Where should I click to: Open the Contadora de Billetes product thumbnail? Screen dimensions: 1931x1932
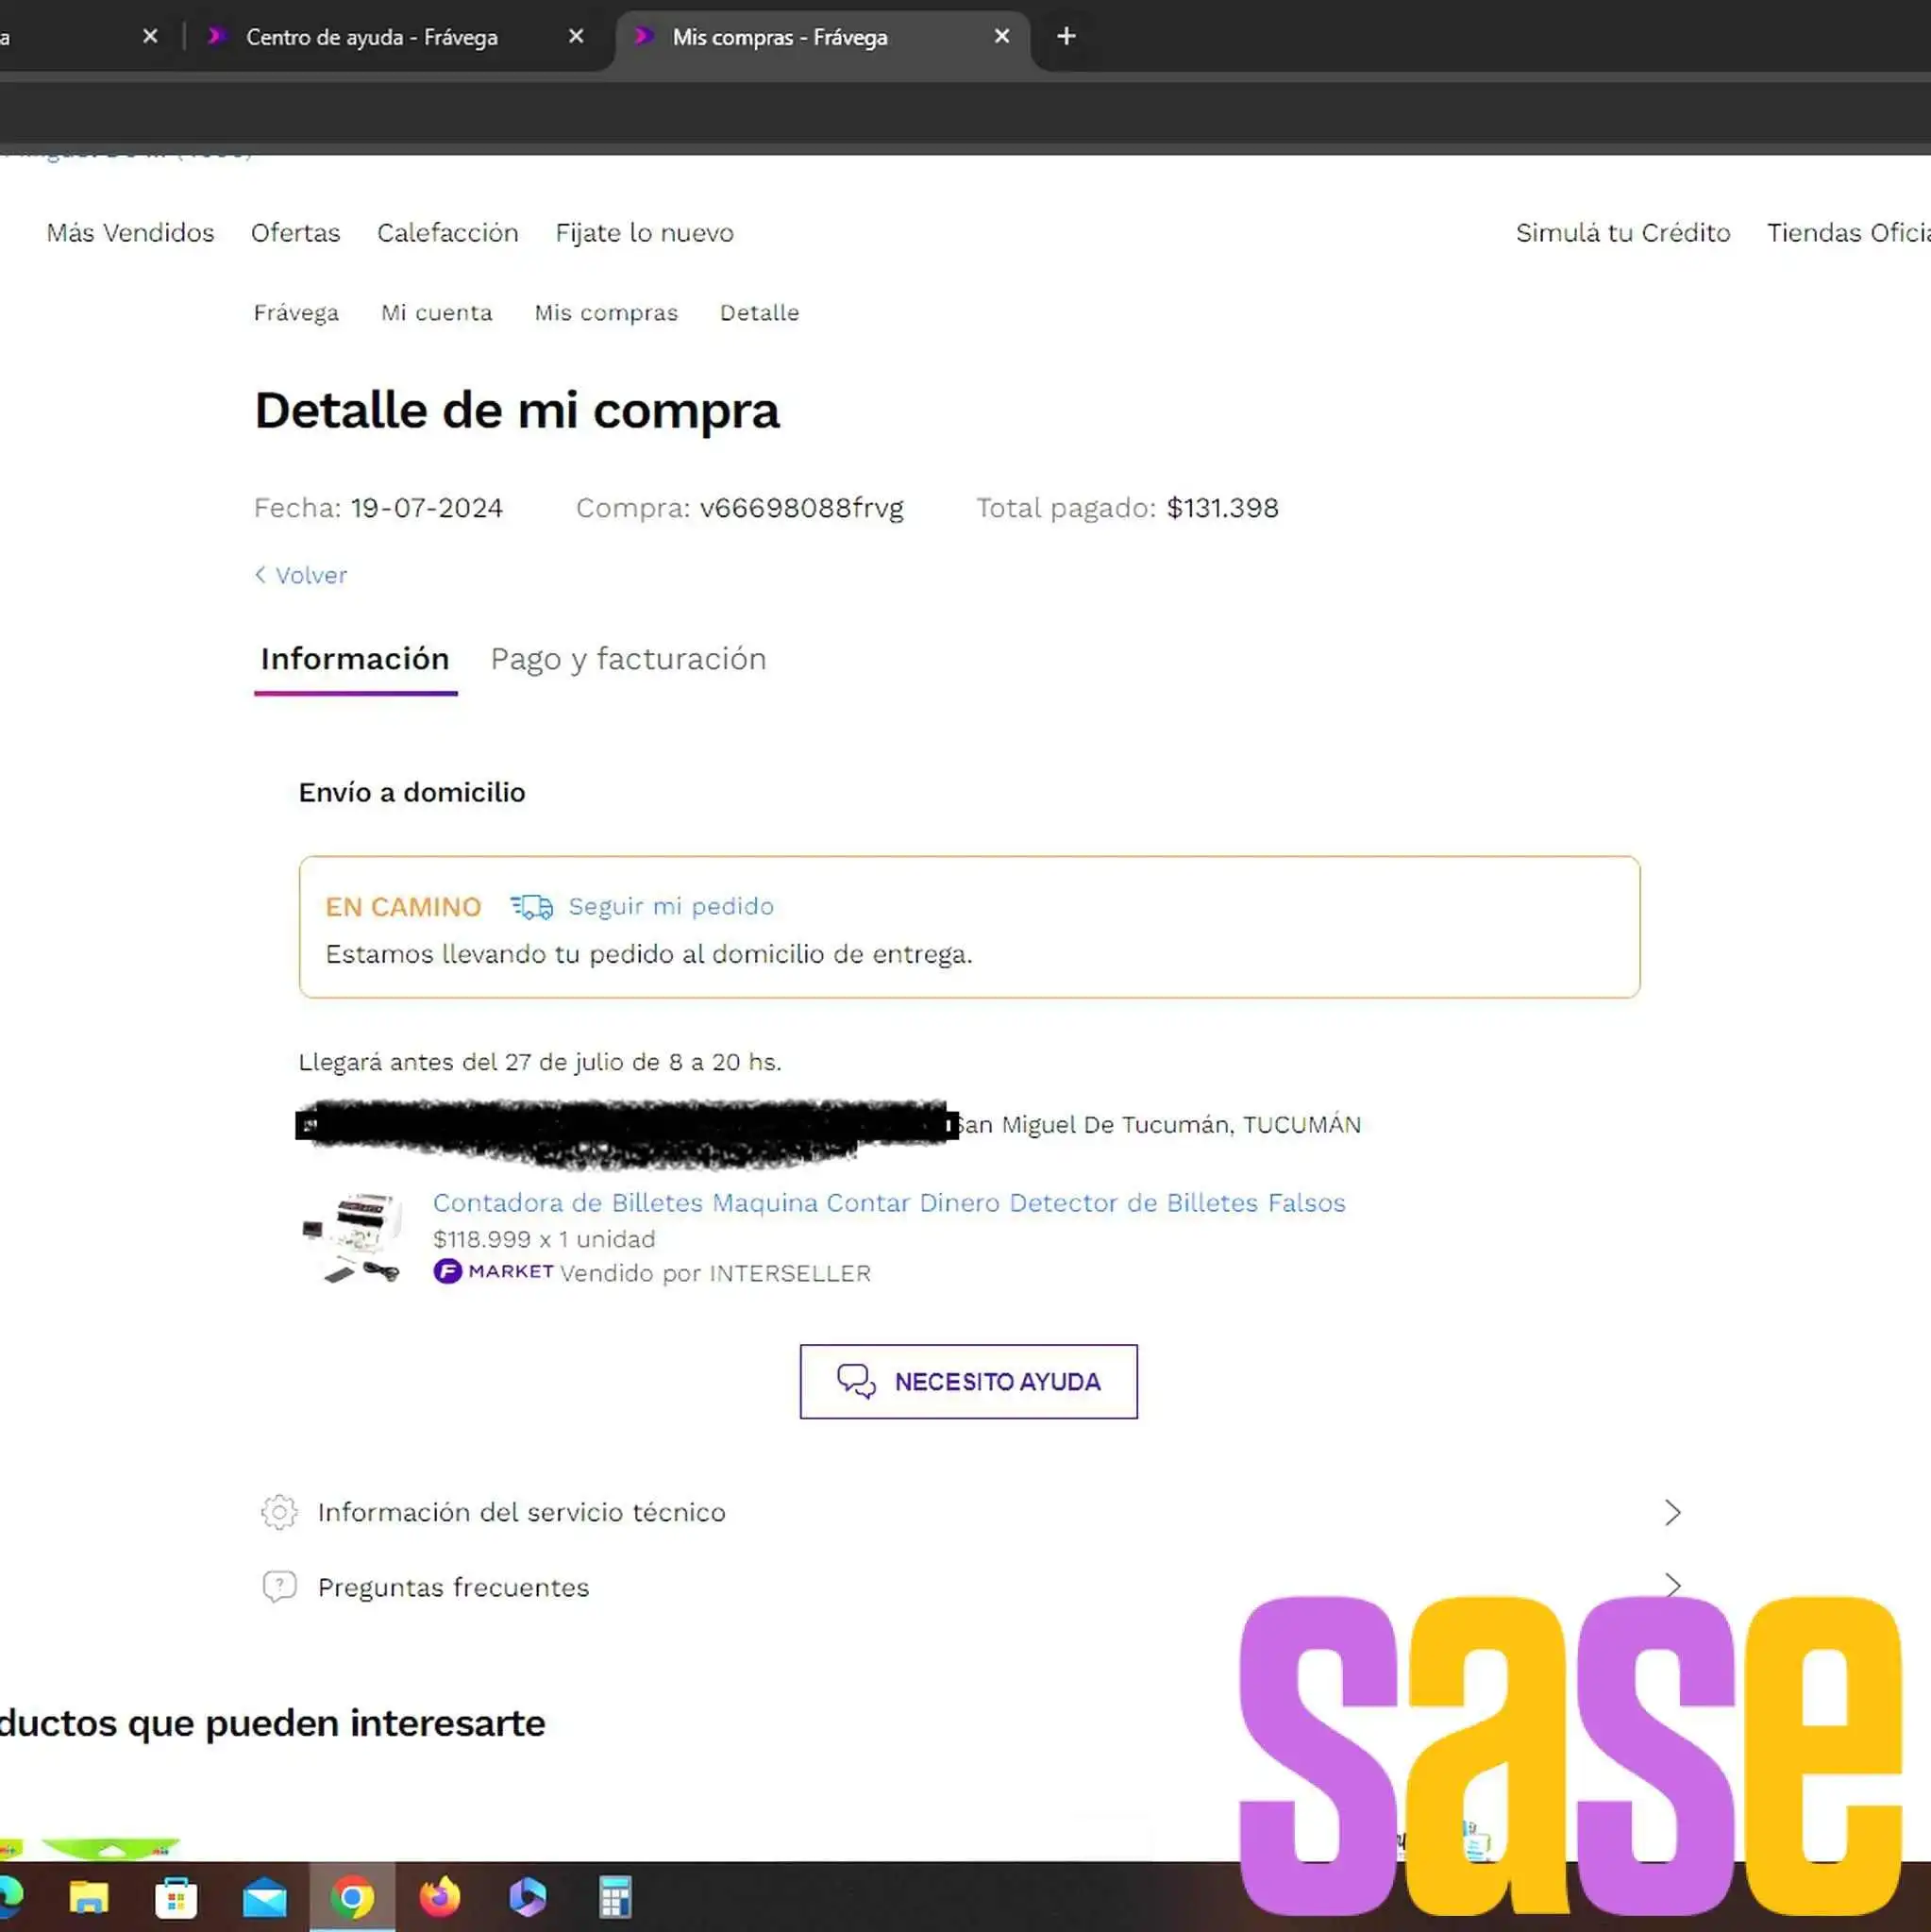pyautogui.click(x=352, y=1237)
